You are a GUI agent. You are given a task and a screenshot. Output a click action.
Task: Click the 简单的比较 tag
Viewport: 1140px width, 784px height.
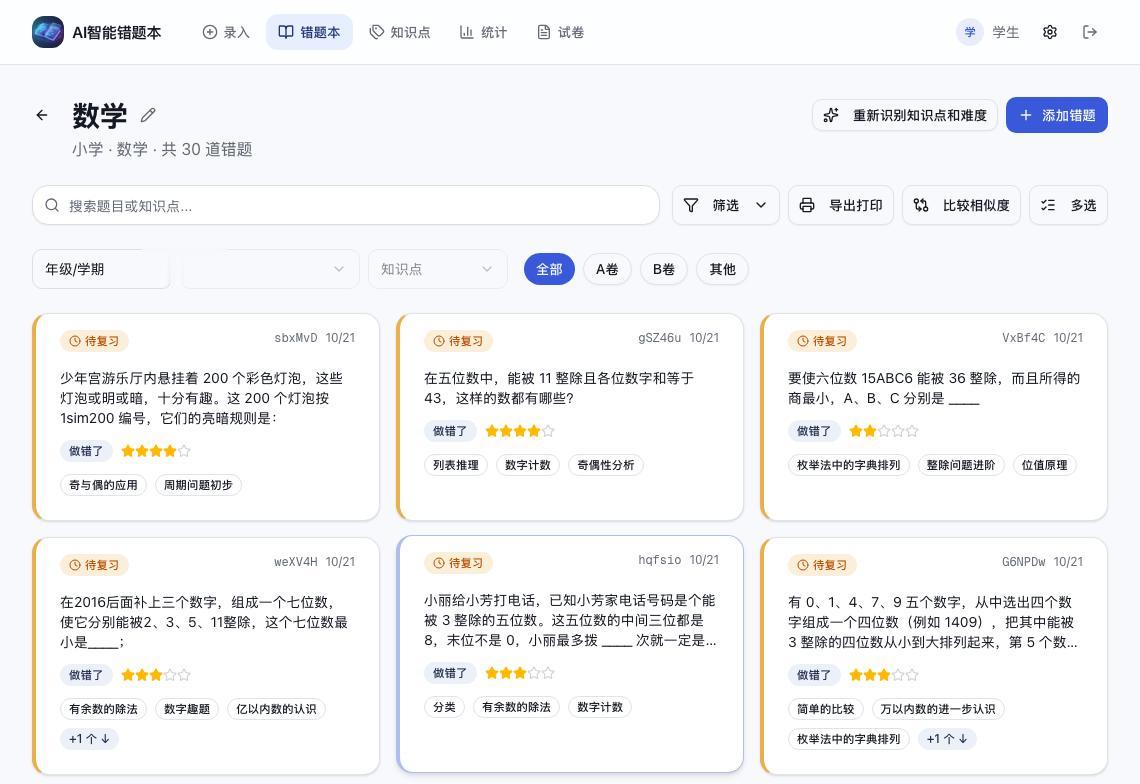826,708
